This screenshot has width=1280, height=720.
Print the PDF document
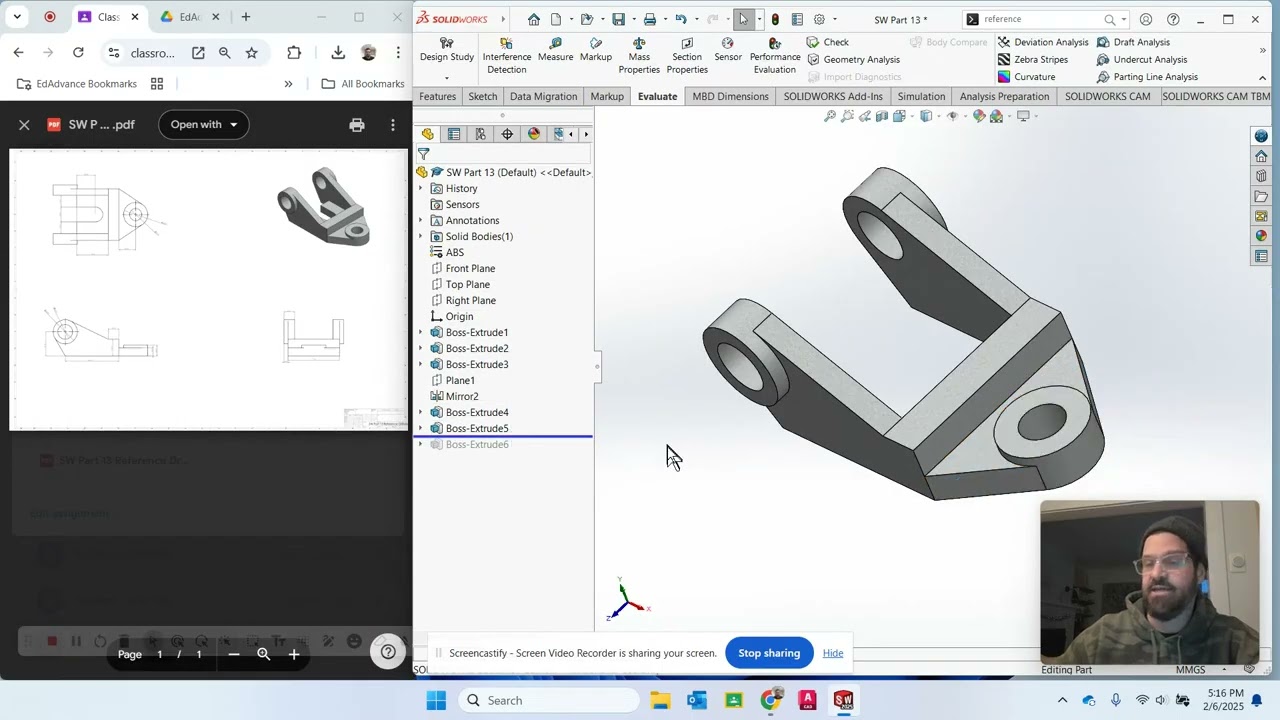click(357, 125)
